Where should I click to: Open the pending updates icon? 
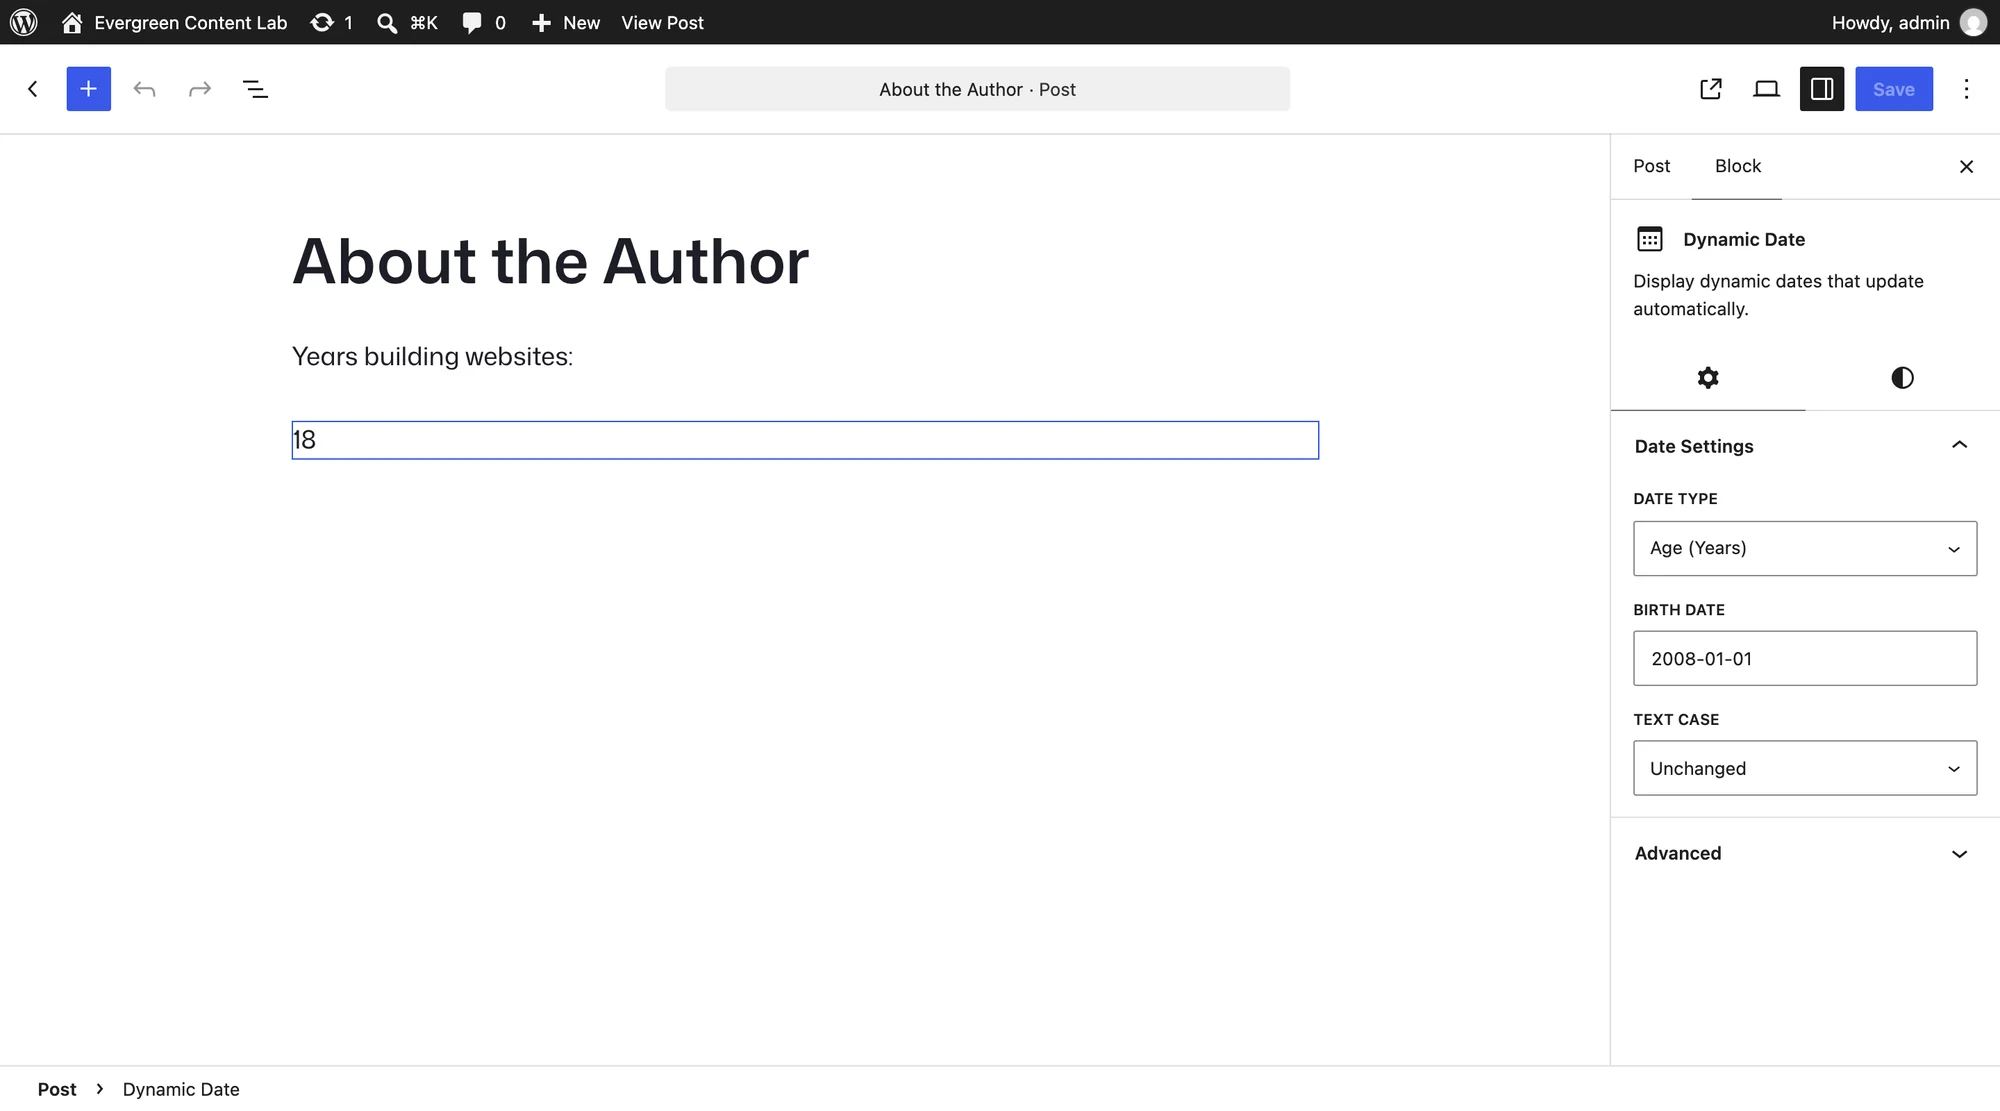tap(331, 22)
